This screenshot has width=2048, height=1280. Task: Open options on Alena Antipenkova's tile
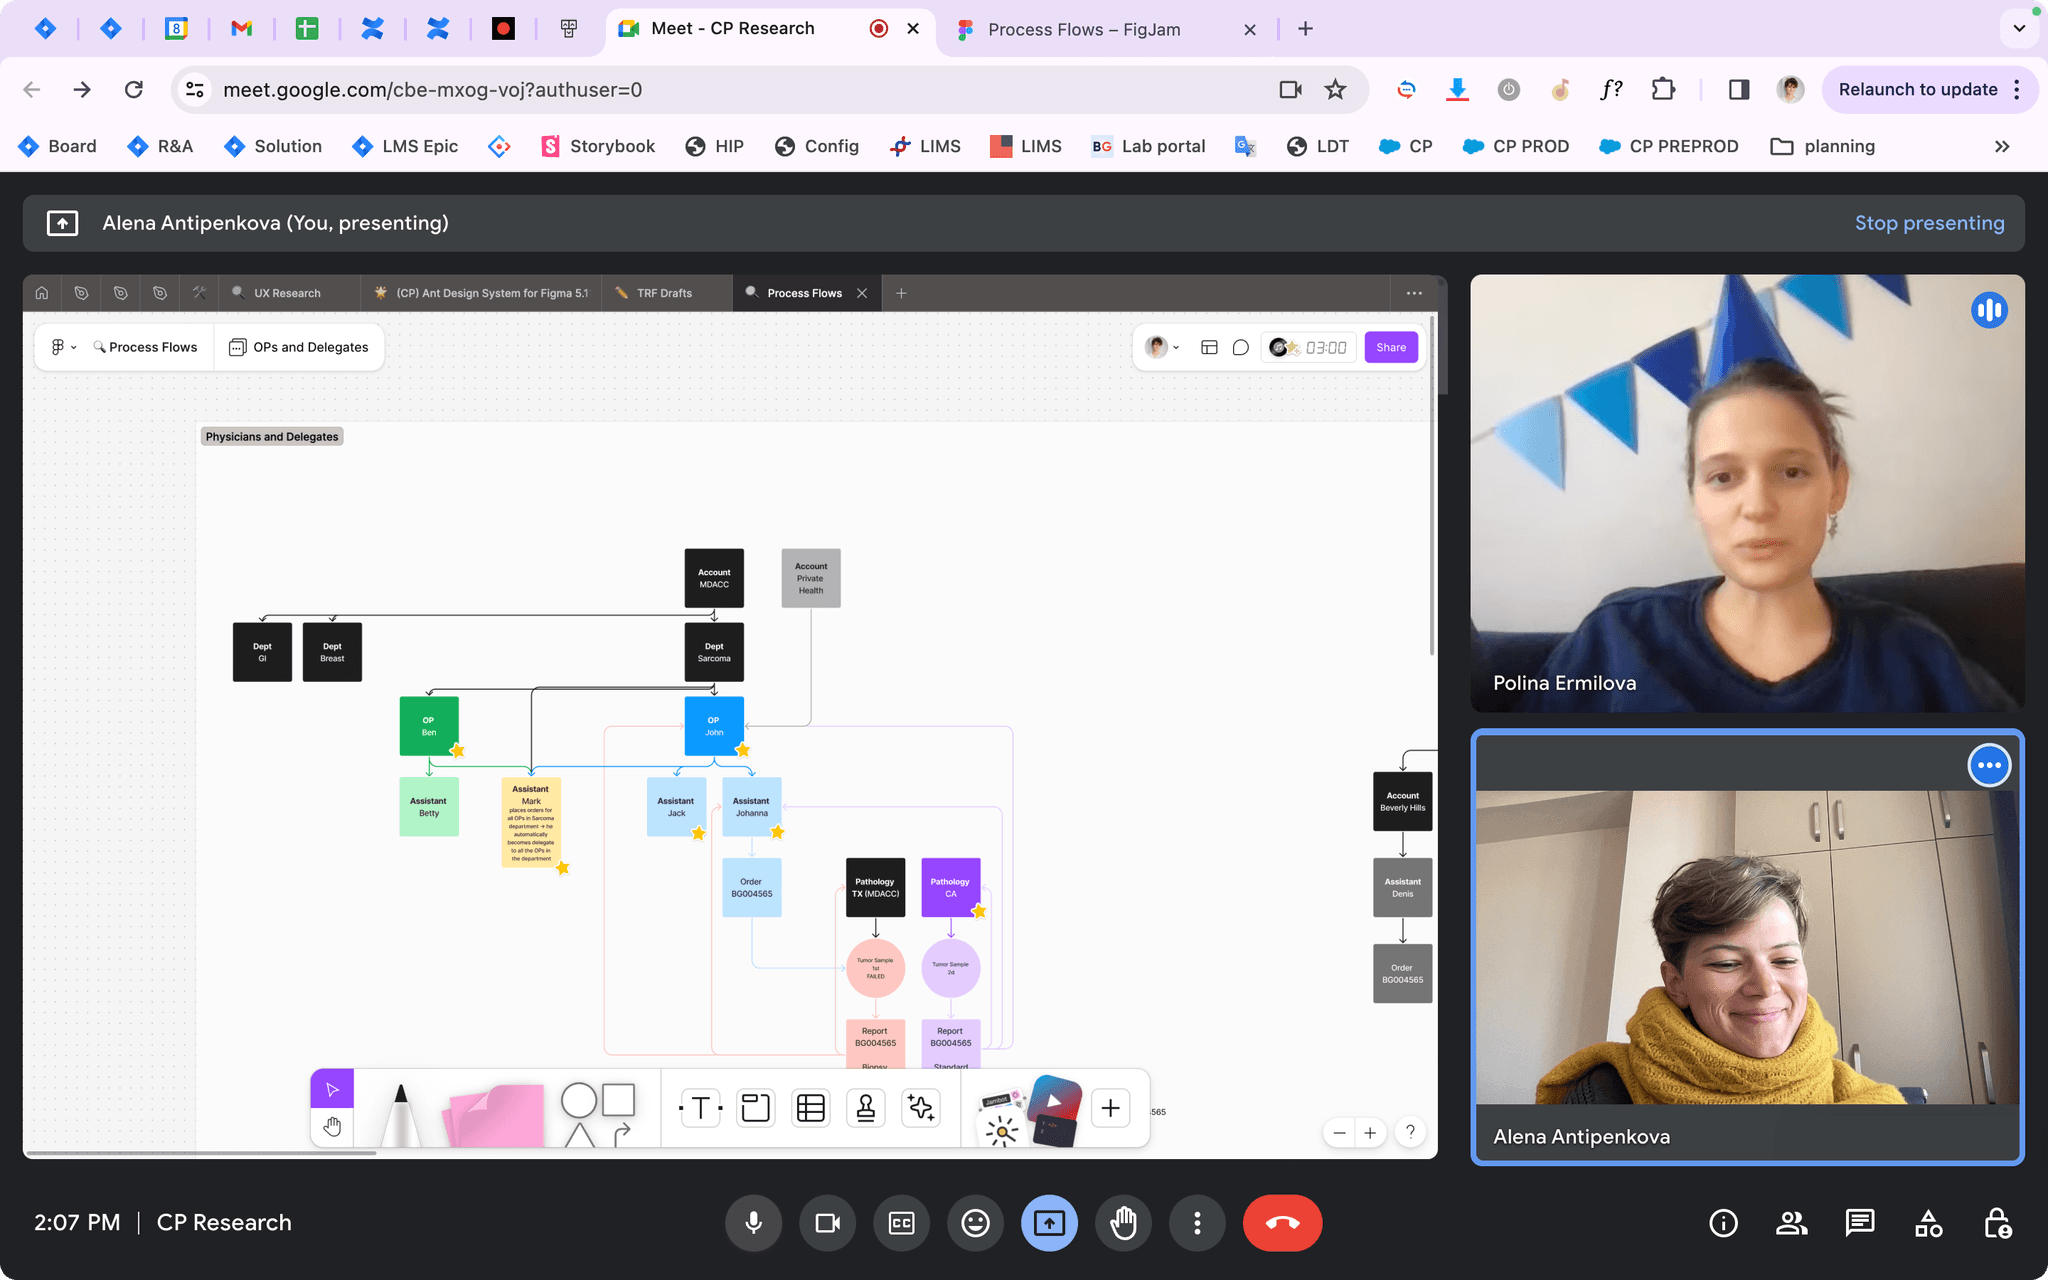1988,765
